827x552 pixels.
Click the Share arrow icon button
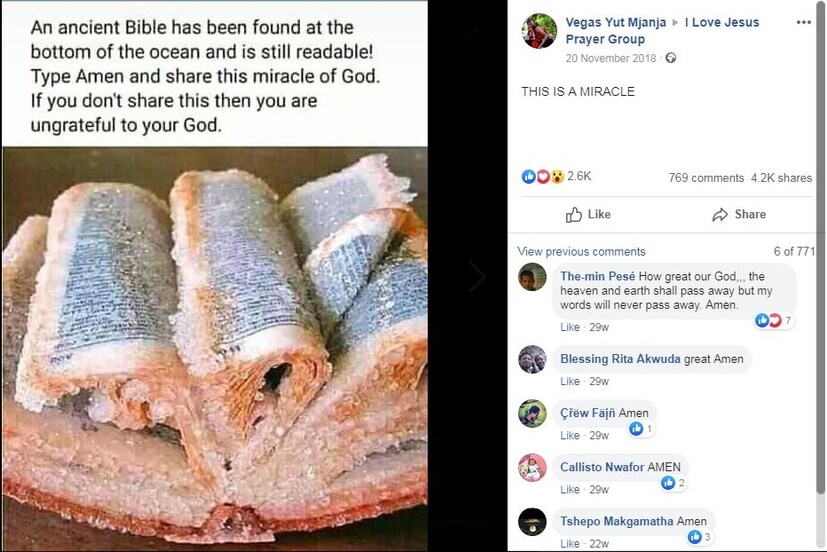point(720,214)
